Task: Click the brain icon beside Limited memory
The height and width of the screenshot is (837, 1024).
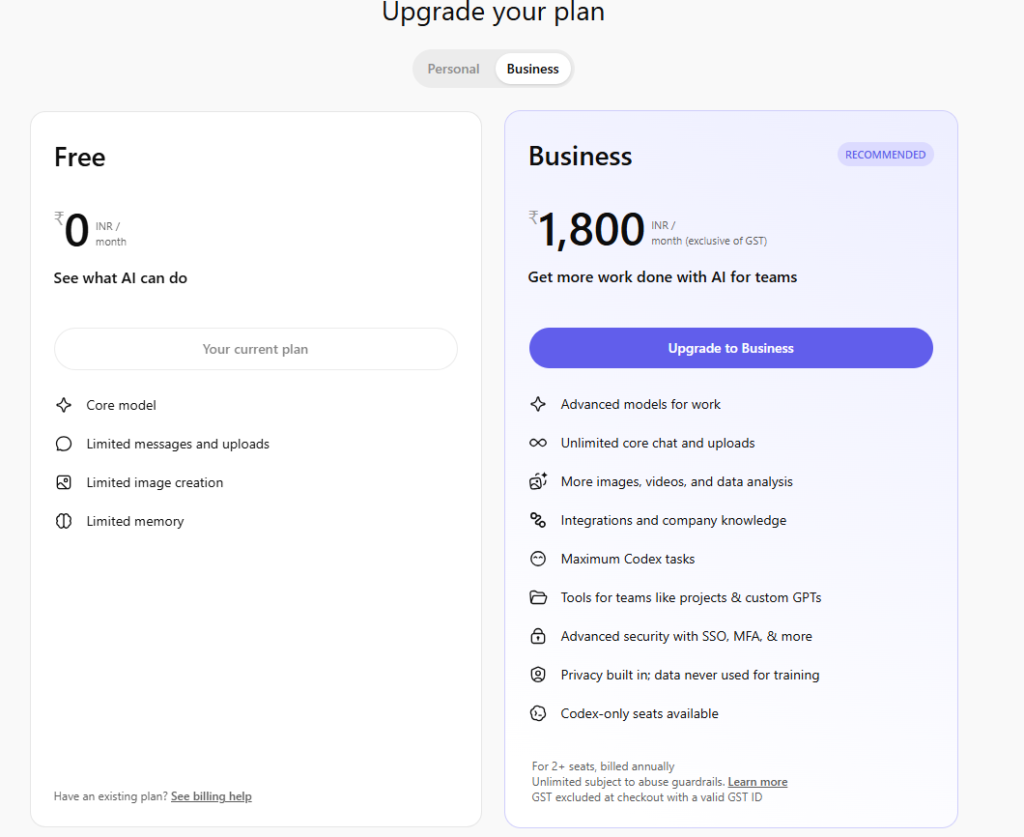Action: click(x=64, y=521)
